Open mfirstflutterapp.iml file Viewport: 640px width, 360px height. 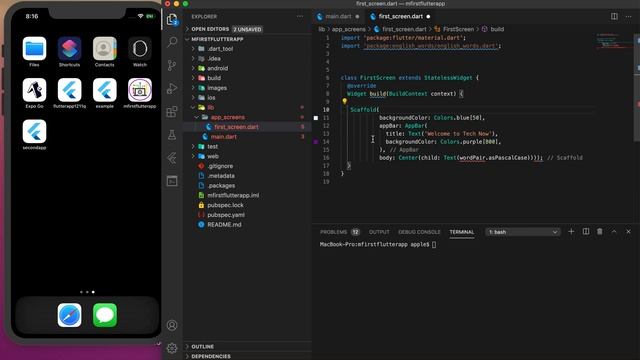(x=247, y=195)
